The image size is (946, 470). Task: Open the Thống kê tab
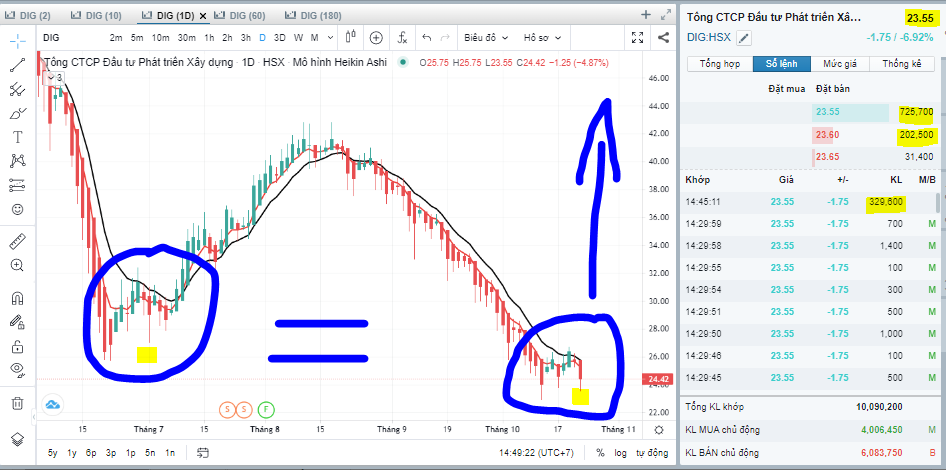click(902, 64)
